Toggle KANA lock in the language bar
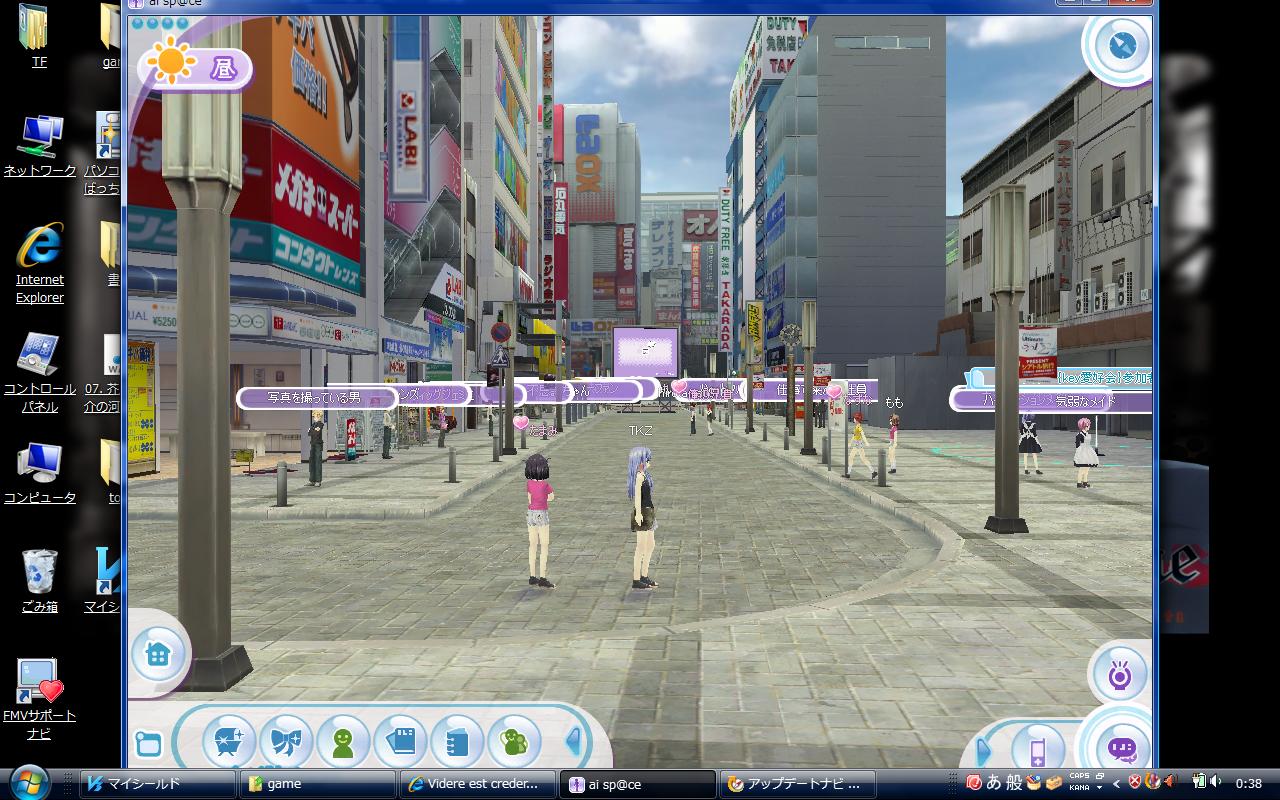The width and height of the screenshot is (1280, 800). pos(1080,788)
